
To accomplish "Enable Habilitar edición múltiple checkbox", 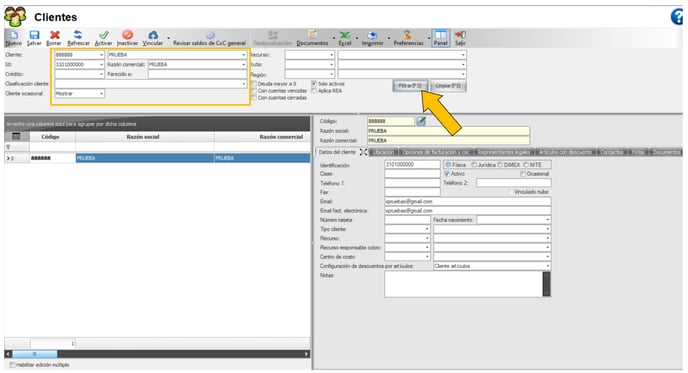I will tap(12, 365).
